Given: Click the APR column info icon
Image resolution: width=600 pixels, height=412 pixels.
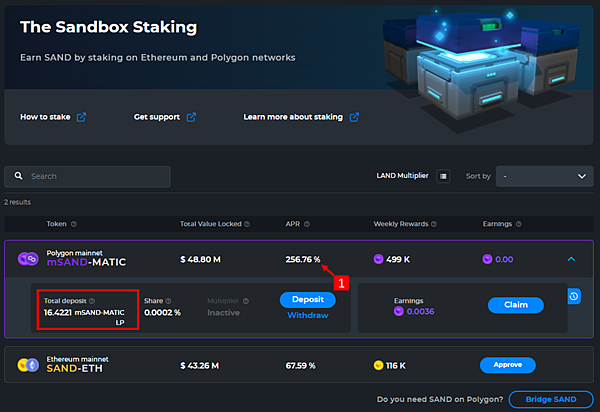Looking at the screenshot, I should click(307, 224).
